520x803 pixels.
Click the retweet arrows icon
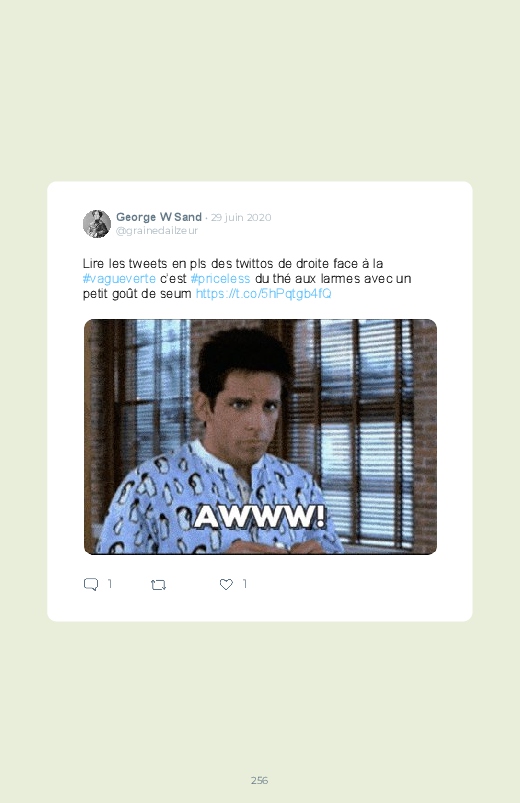pos(158,584)
